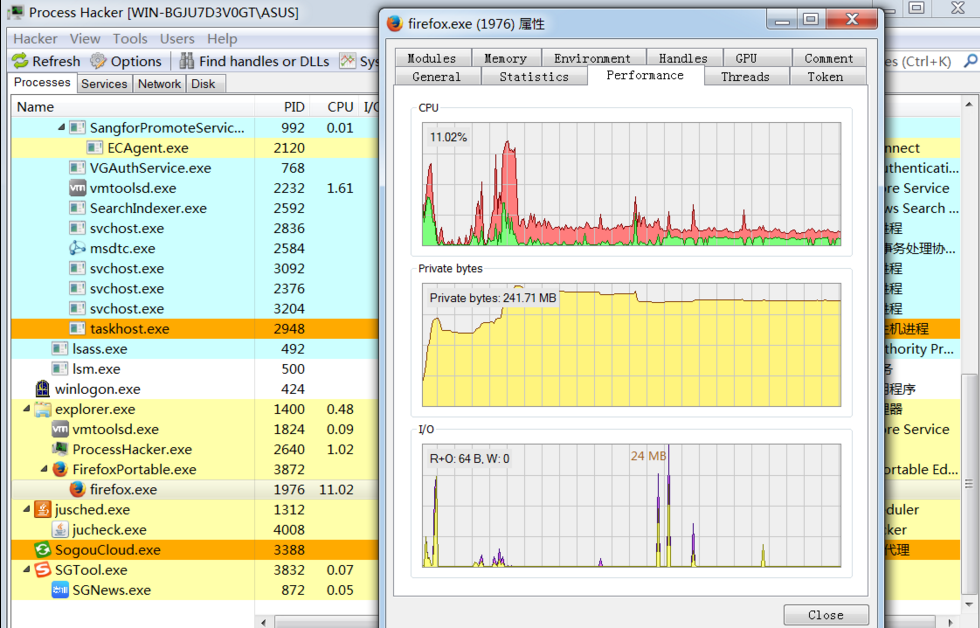Open the Tools menu
The width and height of the screenshot is (980, 628).
pos(131,39)
